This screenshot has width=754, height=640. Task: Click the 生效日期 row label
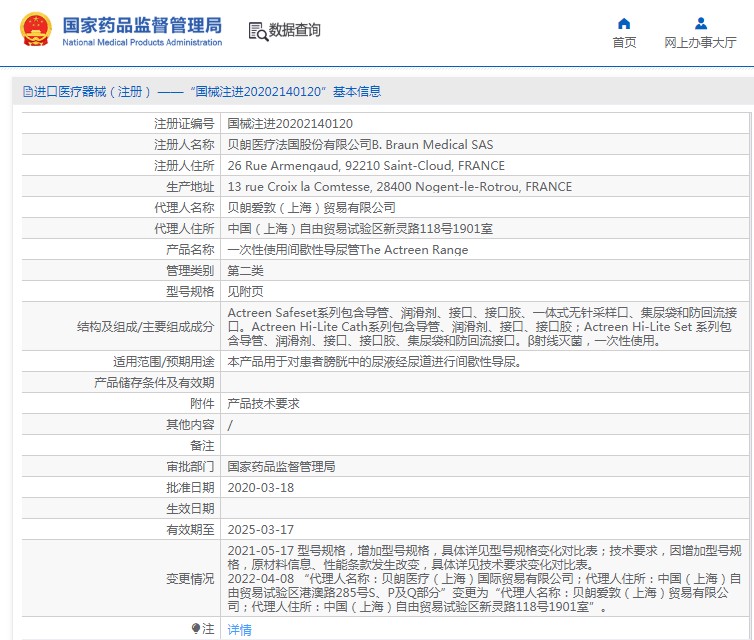click(190, 509)
